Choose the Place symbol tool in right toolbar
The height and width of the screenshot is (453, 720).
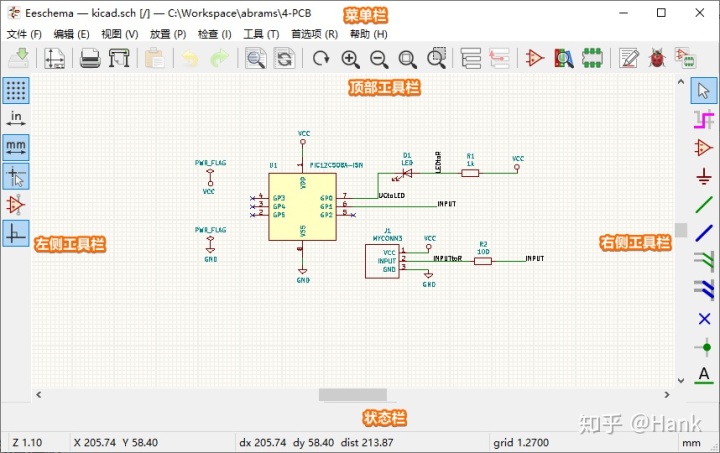[703, 147]
